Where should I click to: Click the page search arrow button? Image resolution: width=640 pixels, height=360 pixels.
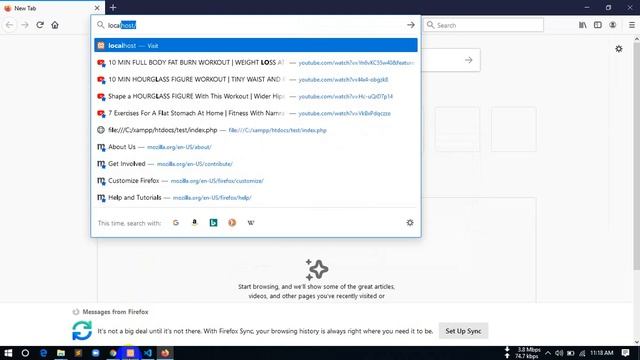point(469,60)
